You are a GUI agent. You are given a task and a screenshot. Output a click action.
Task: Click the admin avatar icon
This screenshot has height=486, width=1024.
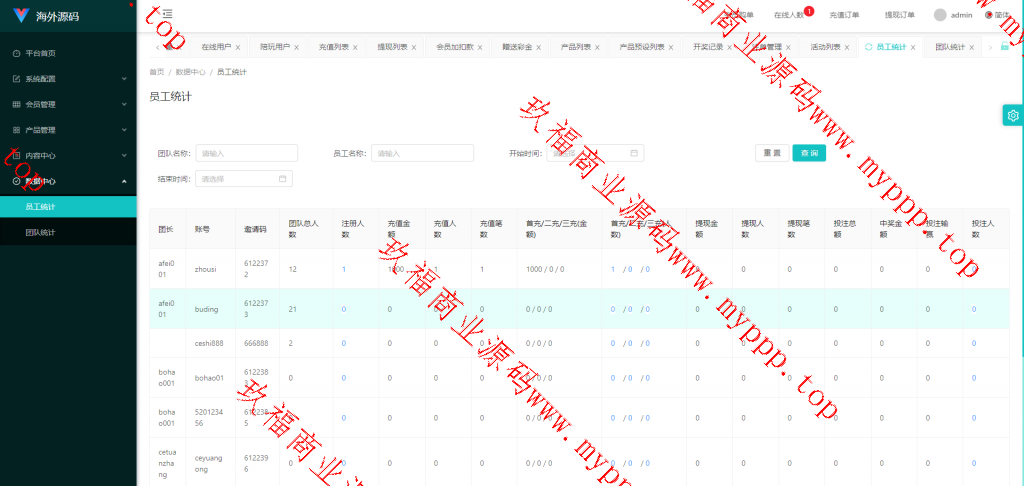pos(940,15)
